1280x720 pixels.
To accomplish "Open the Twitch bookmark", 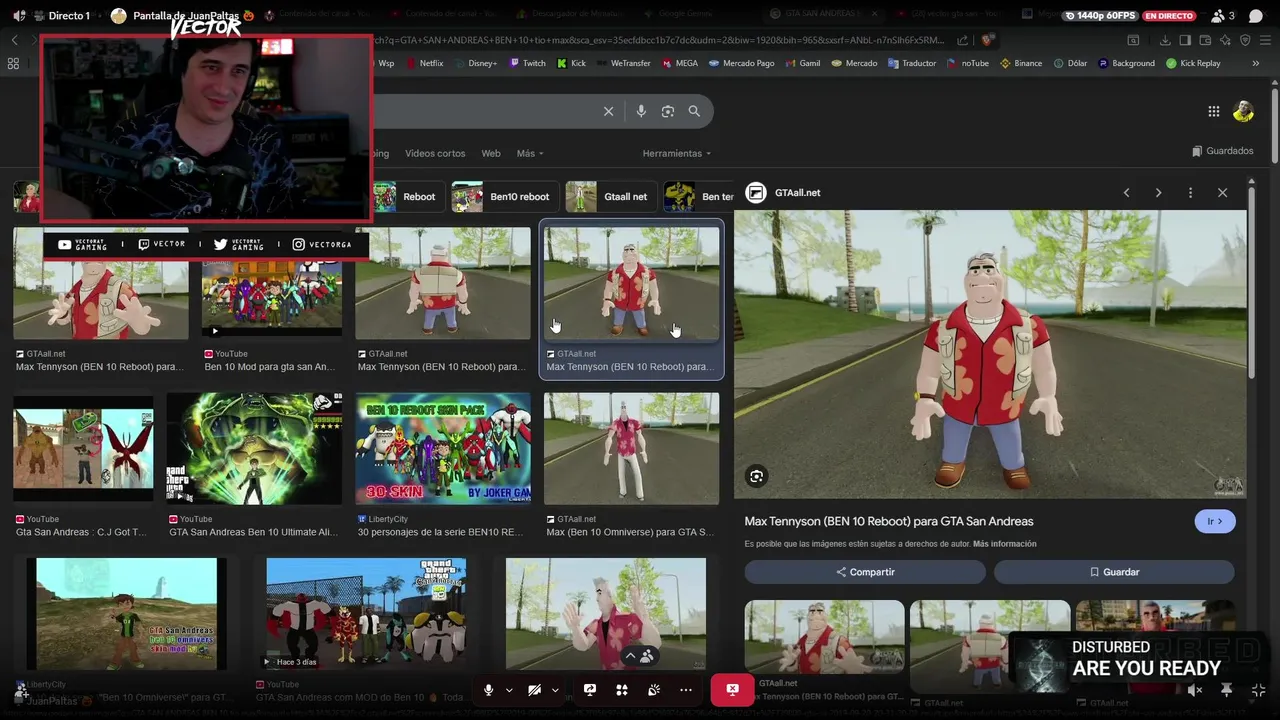I will tap(528, 63).
